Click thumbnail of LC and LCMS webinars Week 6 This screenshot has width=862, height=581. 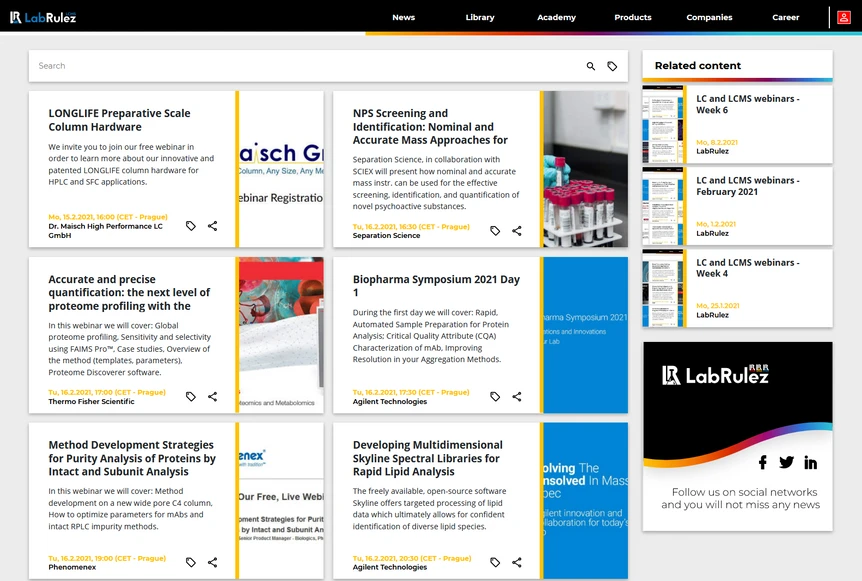pos(663,124)
